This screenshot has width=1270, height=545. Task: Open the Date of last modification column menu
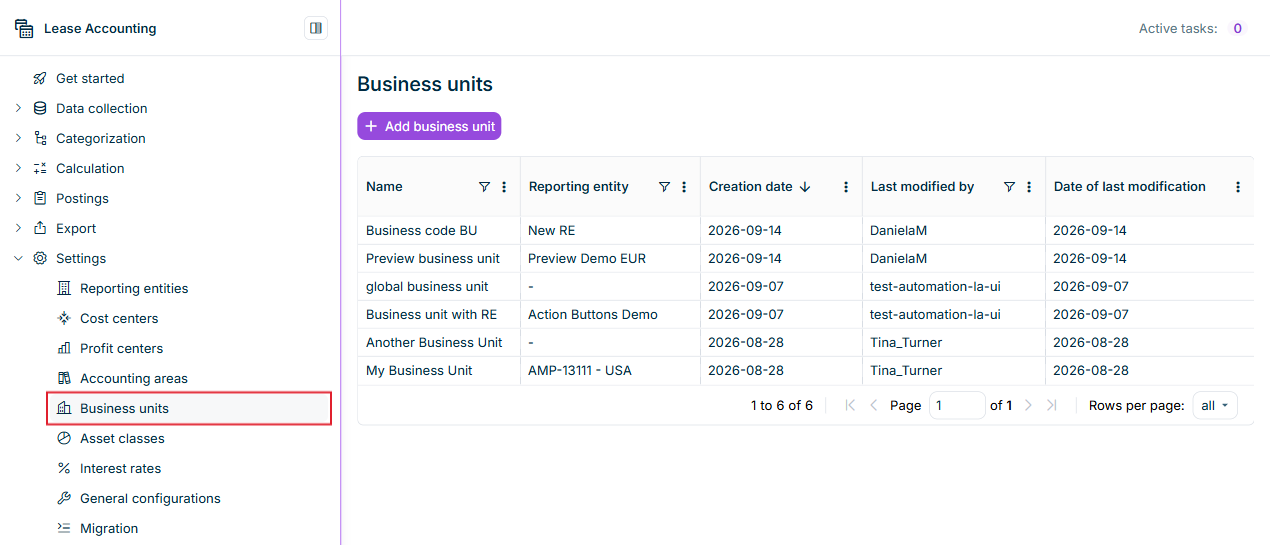pos(1238,187)
